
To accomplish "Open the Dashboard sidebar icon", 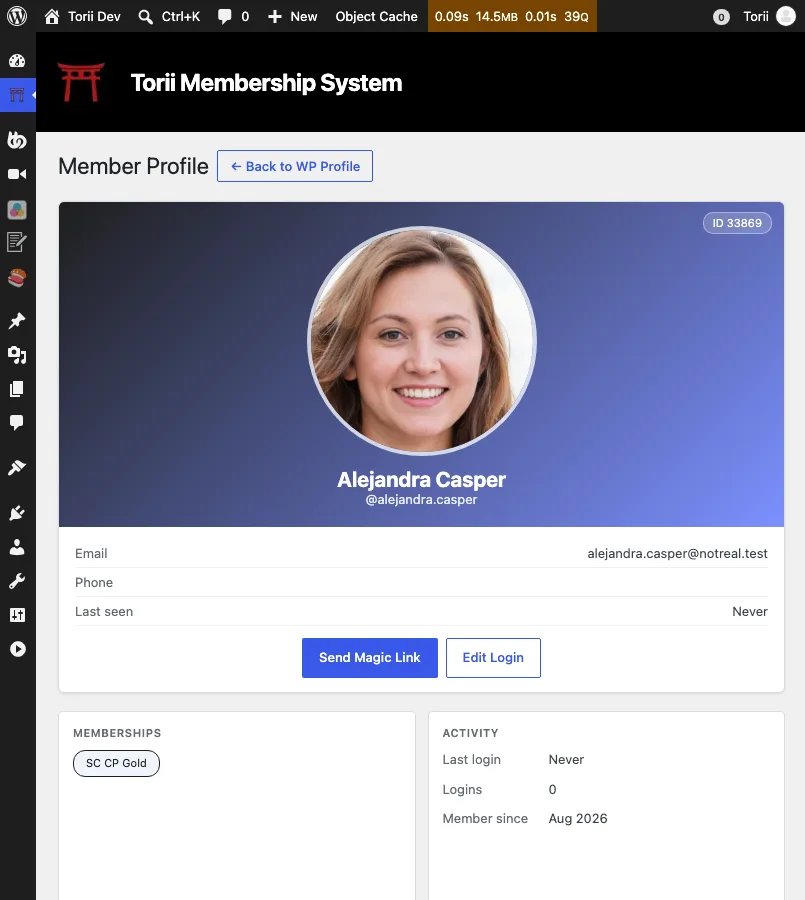I will [x=17, y=60].
